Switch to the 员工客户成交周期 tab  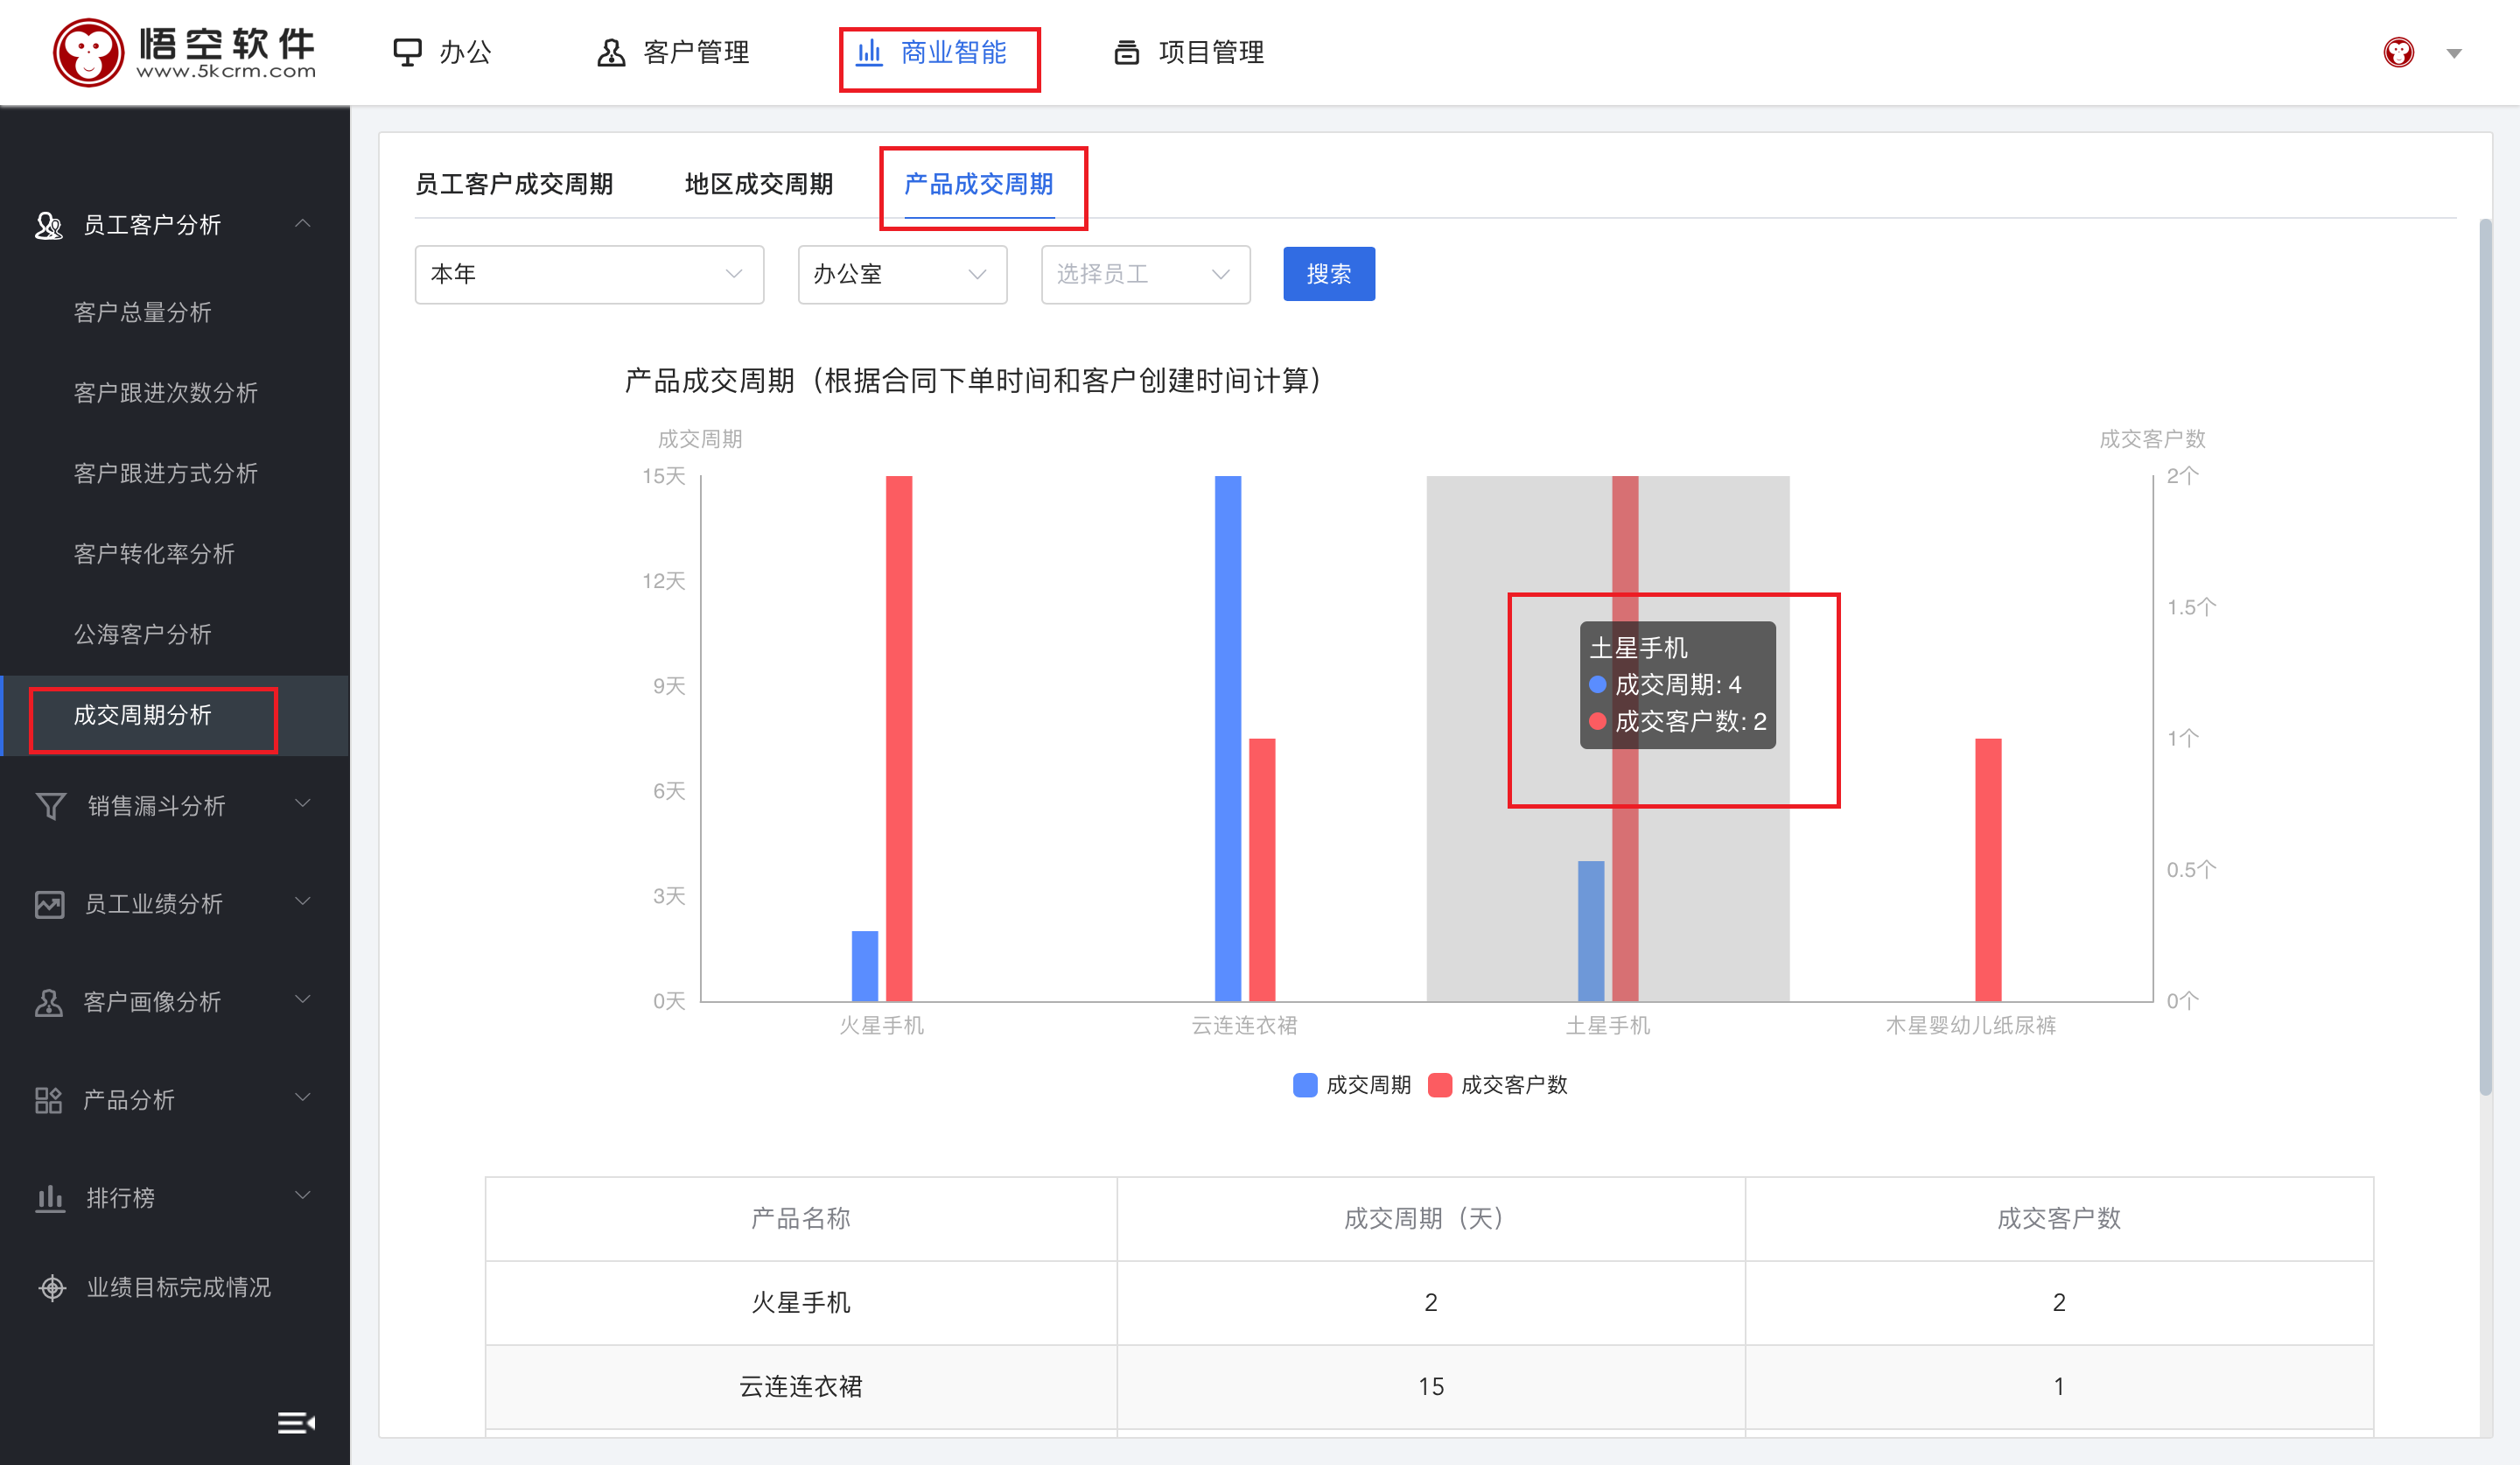(513, 184)
